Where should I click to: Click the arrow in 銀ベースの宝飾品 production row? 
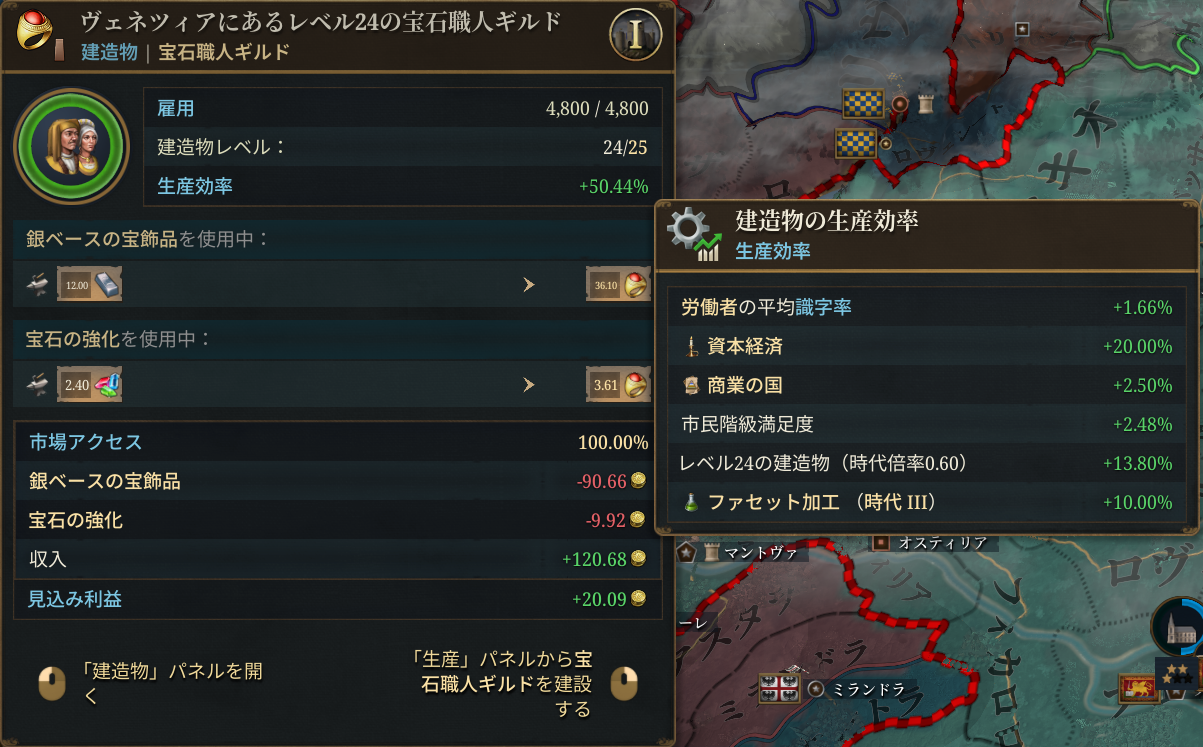coord(529,285)
